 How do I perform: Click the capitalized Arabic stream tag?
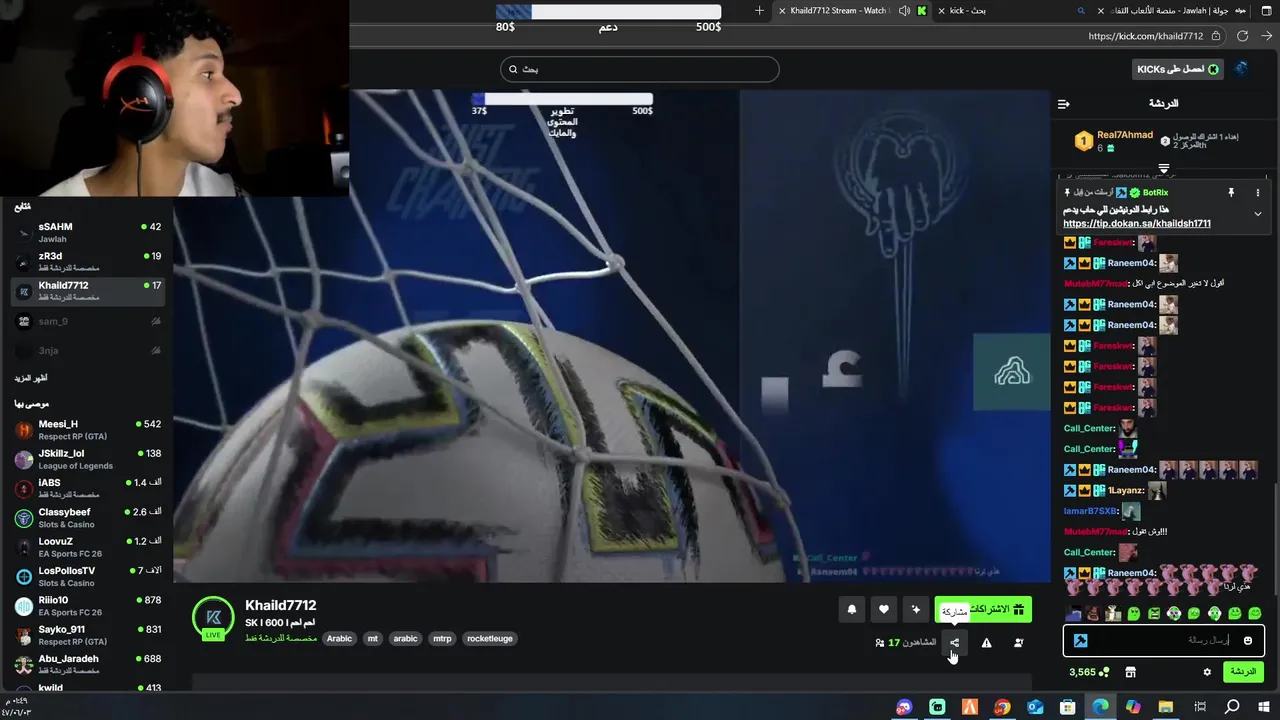[x=340, y=638]
